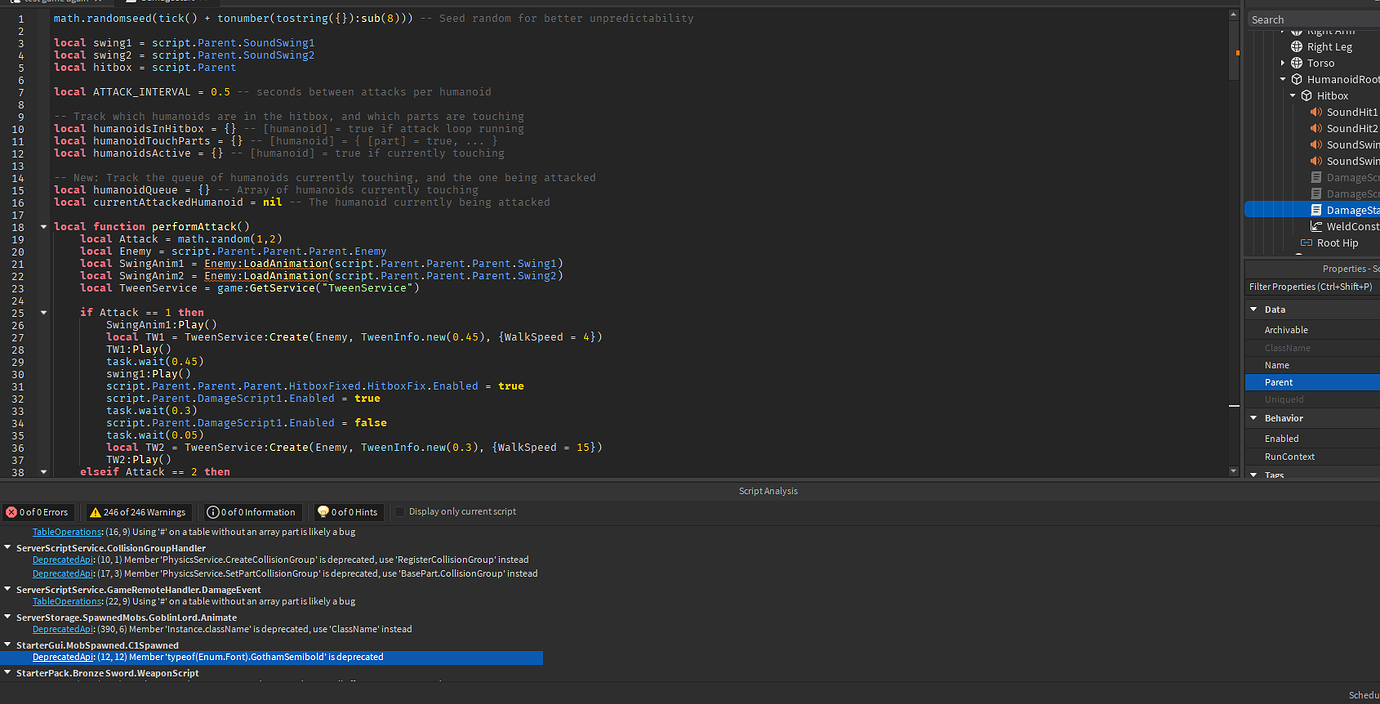Switch to the test game again tab

[x=60, y=3]
